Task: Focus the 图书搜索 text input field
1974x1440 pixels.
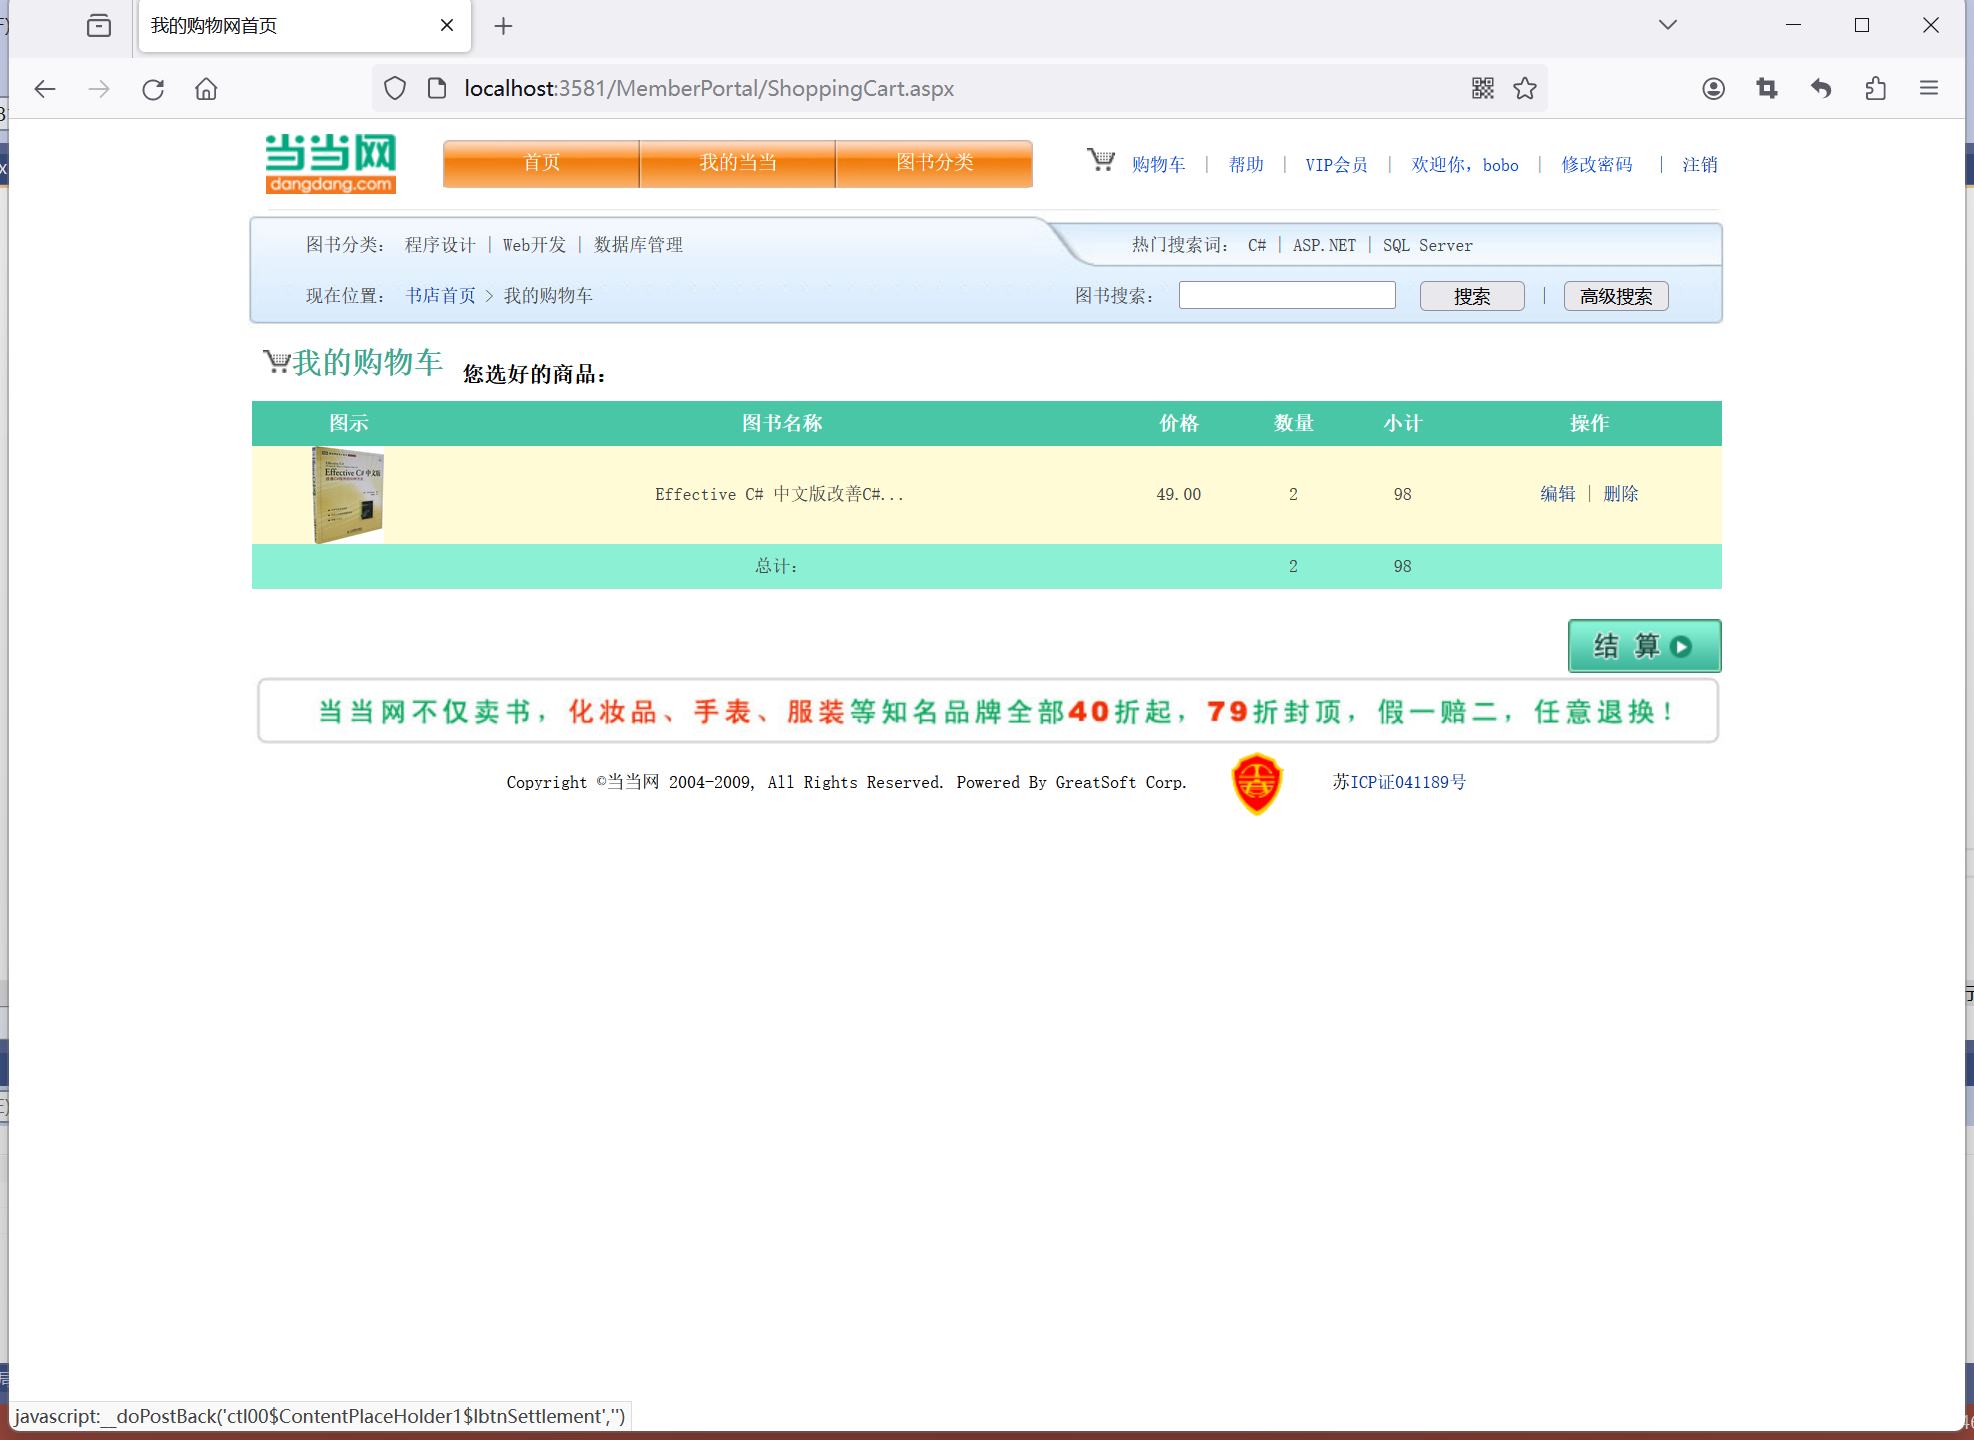Action: (x=1286, y=295)
